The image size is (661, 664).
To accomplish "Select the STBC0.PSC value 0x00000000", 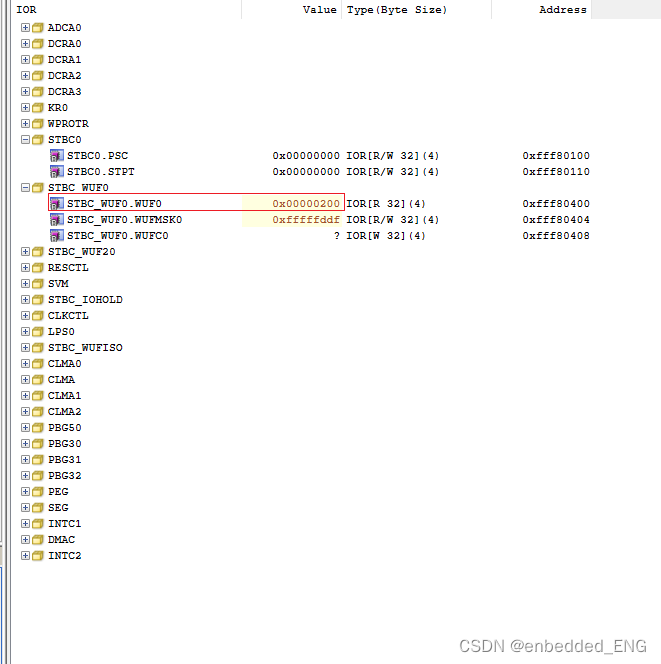I will click(x=306, y=156).
